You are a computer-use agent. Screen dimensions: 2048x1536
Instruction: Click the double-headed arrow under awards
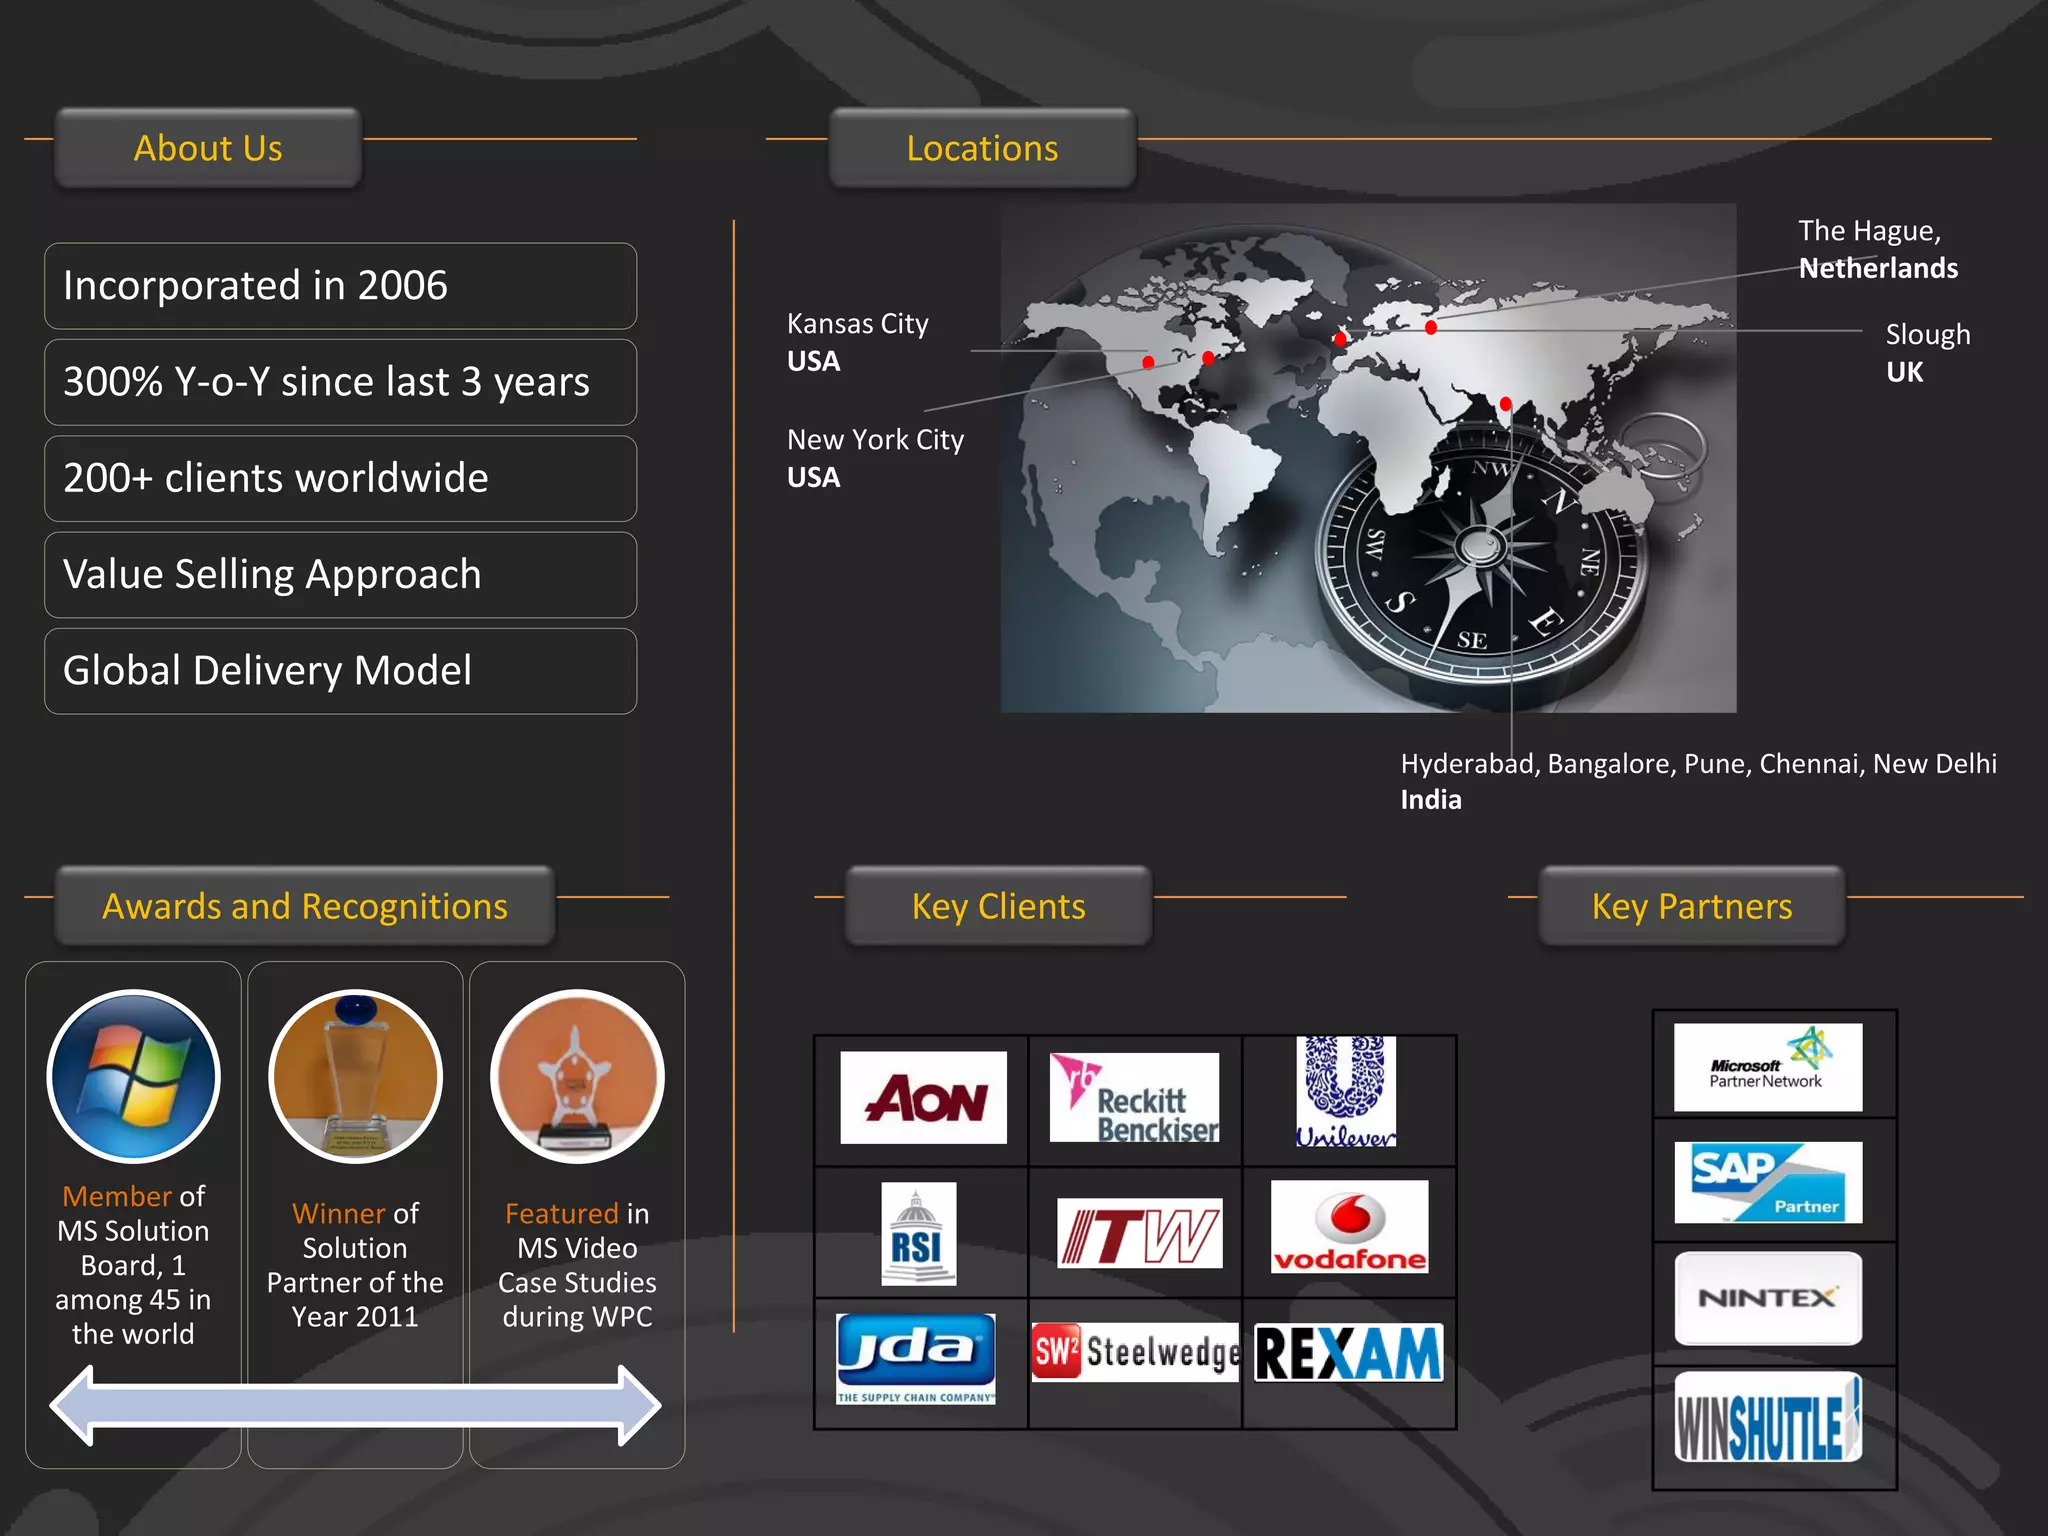coord(355,1405)
